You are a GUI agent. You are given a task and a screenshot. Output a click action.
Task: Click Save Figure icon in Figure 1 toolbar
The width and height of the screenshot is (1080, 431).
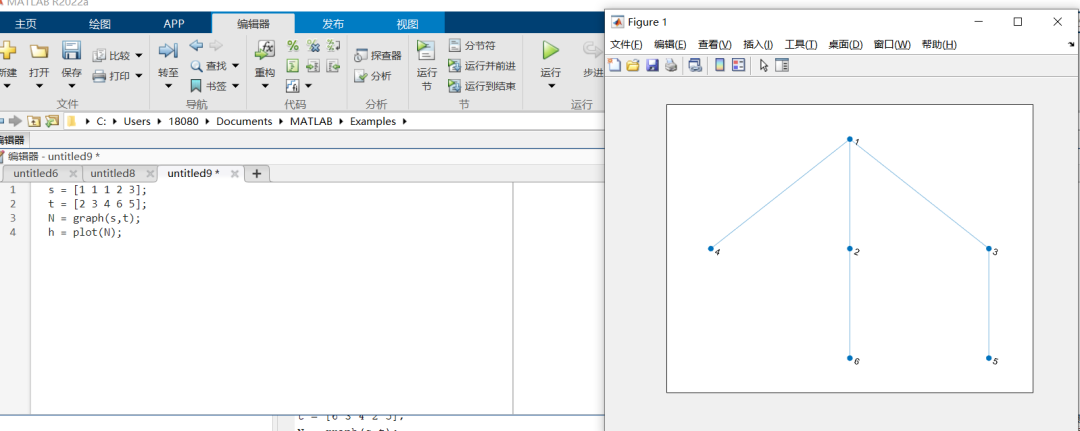[x=652, y=65]
